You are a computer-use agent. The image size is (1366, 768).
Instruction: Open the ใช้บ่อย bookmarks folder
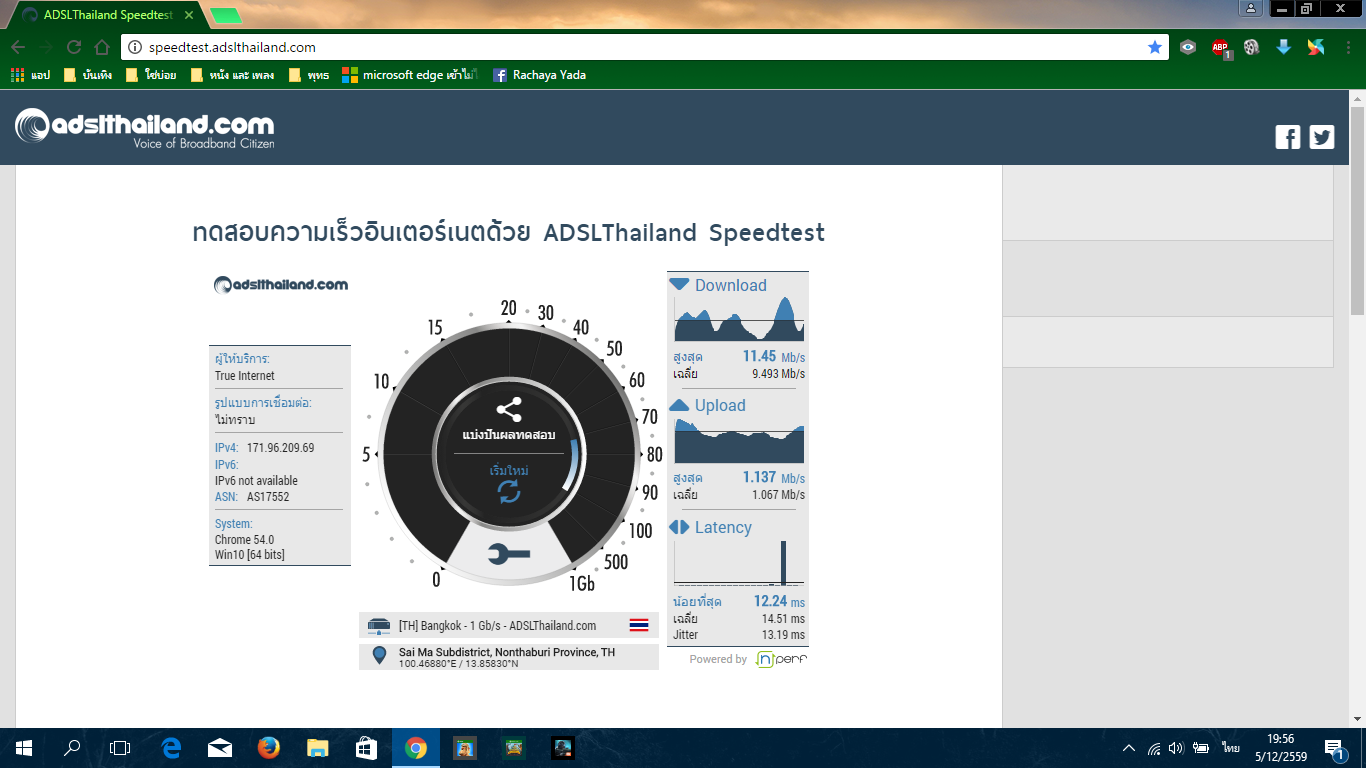click(151, 75)
